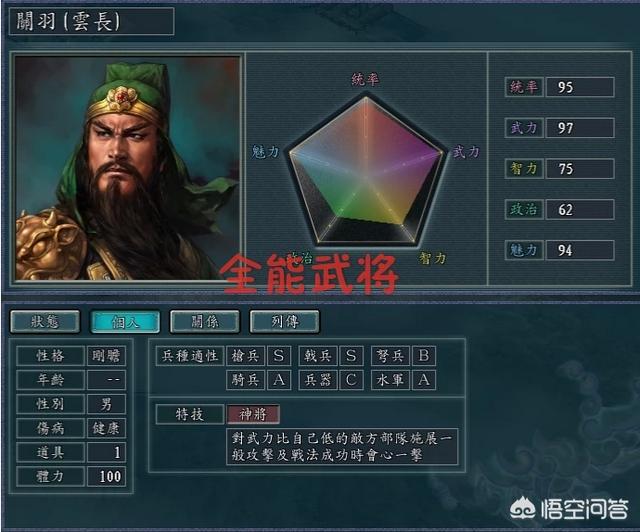
Task: Click the 兵器 C rating box
Action: point(351,380)
